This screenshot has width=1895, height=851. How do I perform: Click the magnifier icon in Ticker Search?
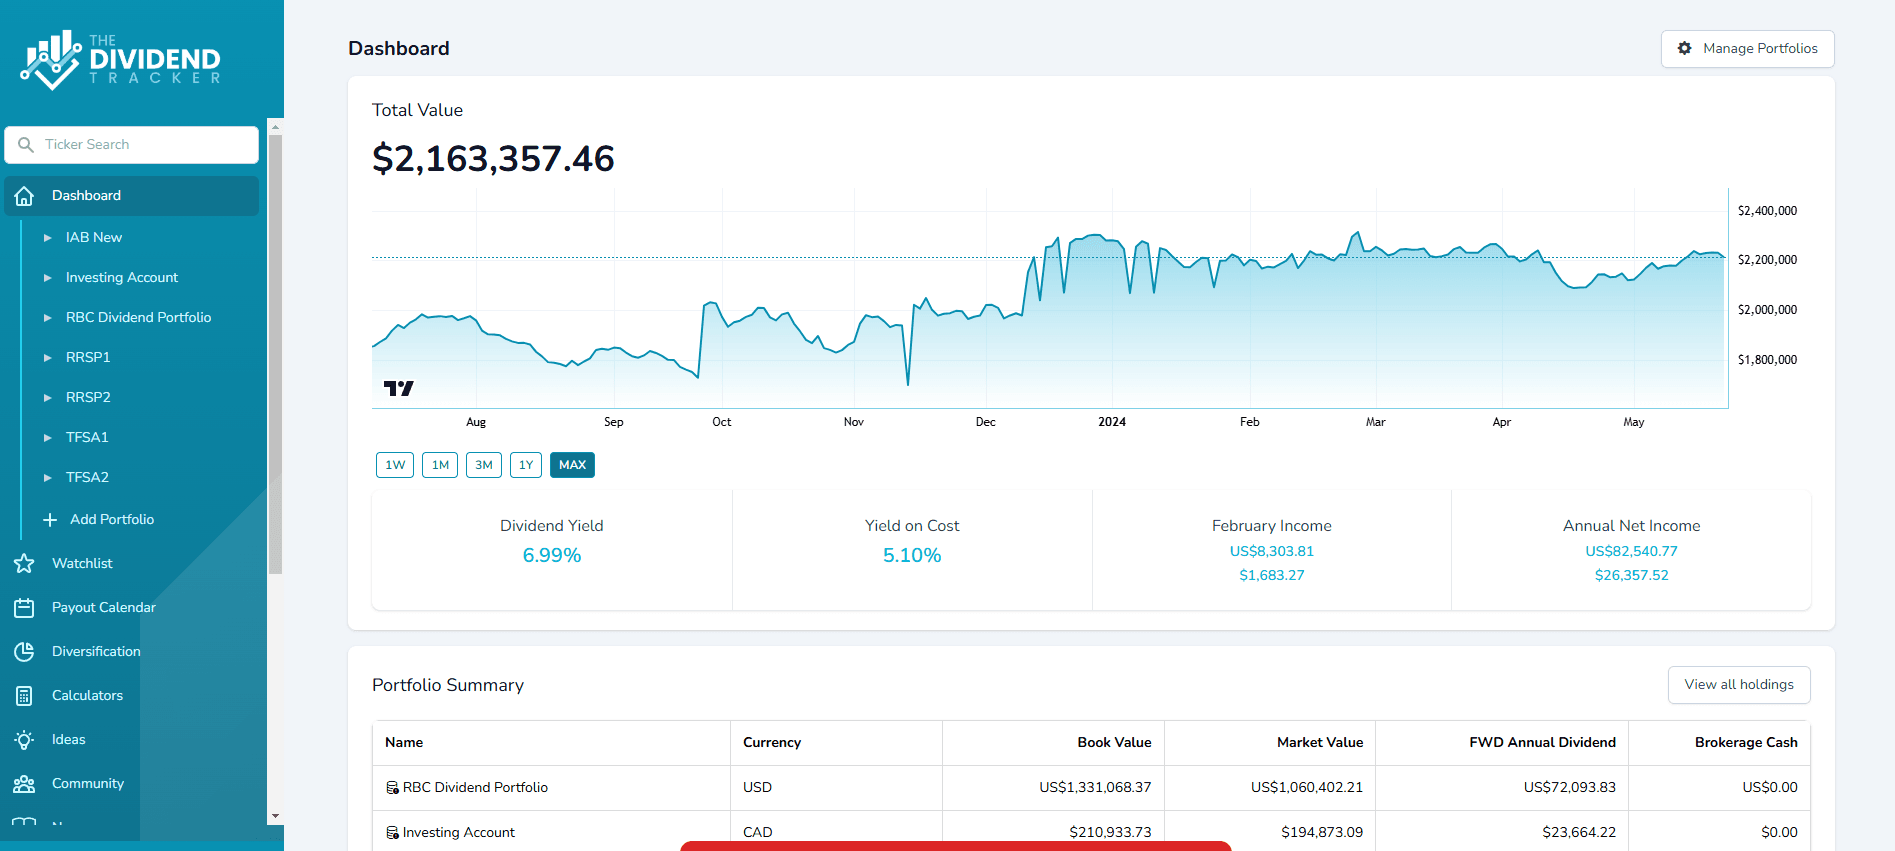coord(26,145)
